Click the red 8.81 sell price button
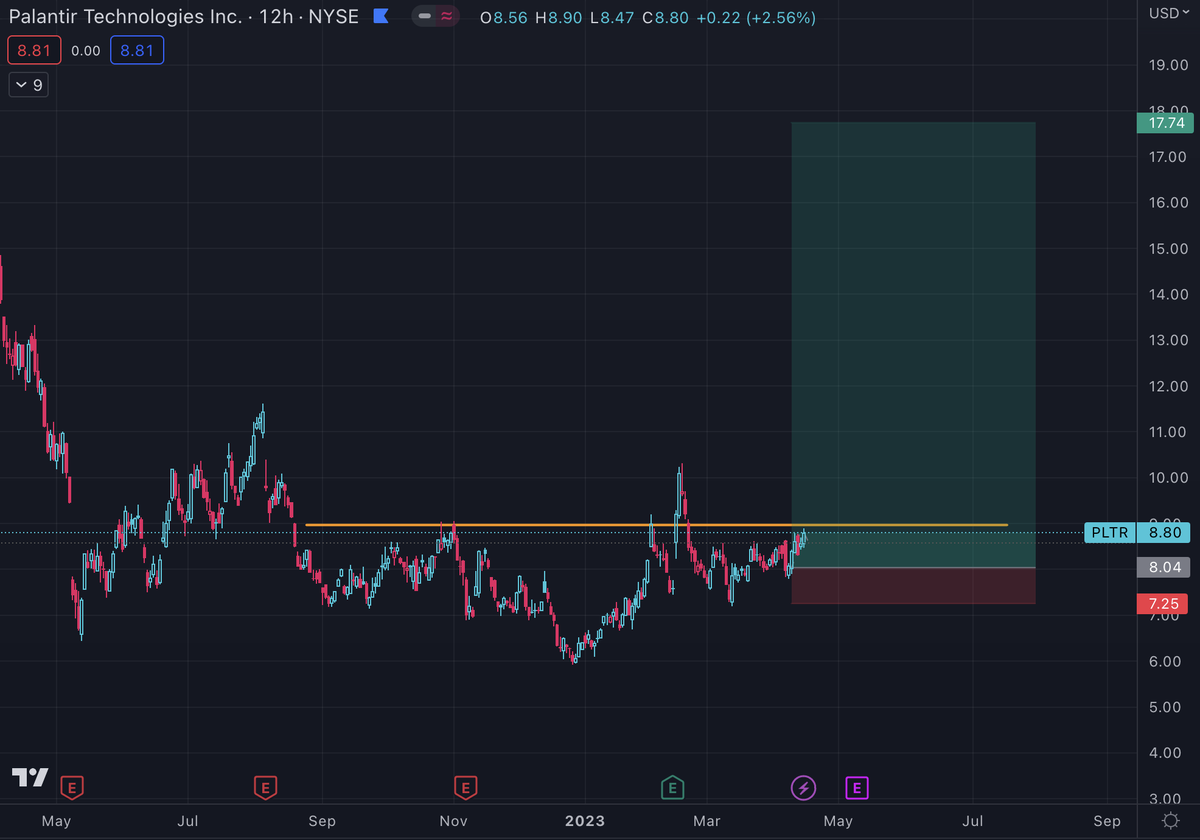The height and width of the screenshot is (840, 1200). [x=34, y=51]
